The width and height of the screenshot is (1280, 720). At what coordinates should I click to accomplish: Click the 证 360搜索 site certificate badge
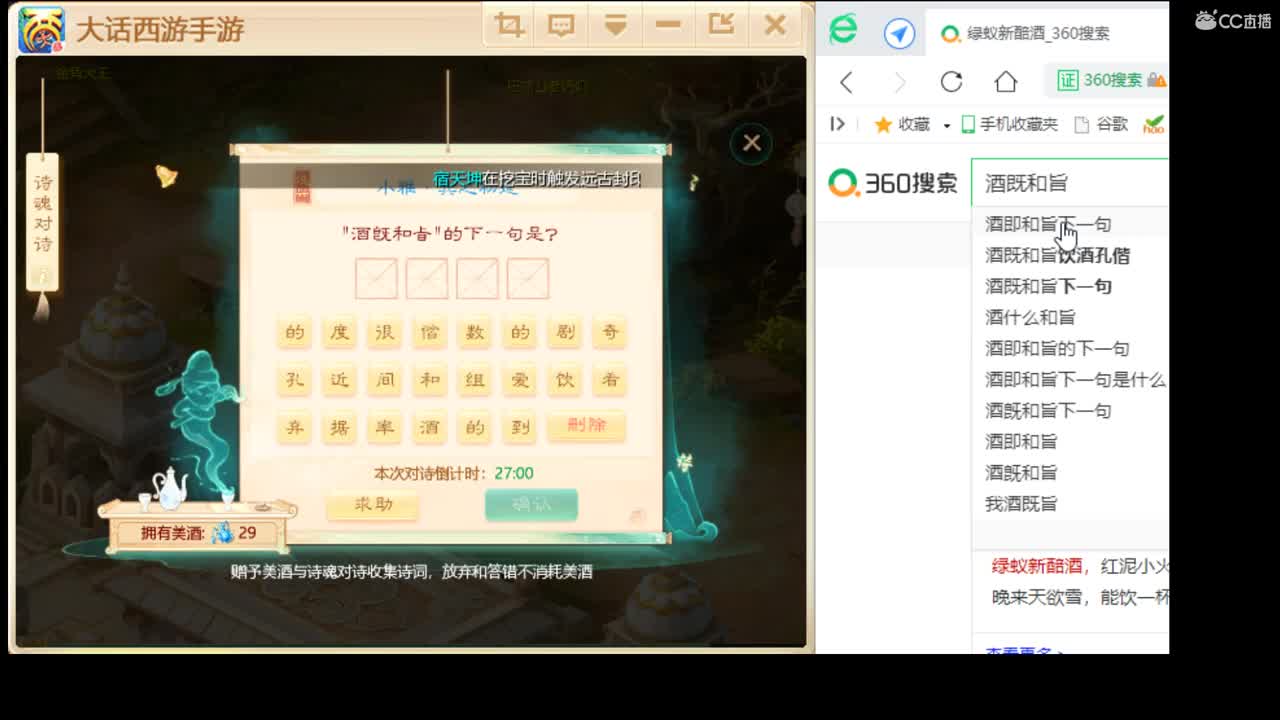point(1099,80)
